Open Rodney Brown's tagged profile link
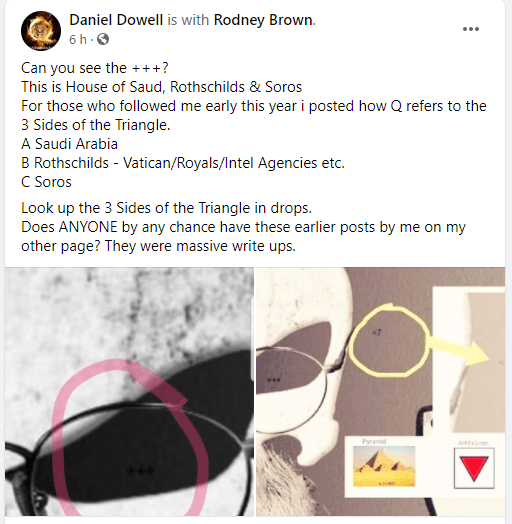The image size is (512, 524). [263, 20]
